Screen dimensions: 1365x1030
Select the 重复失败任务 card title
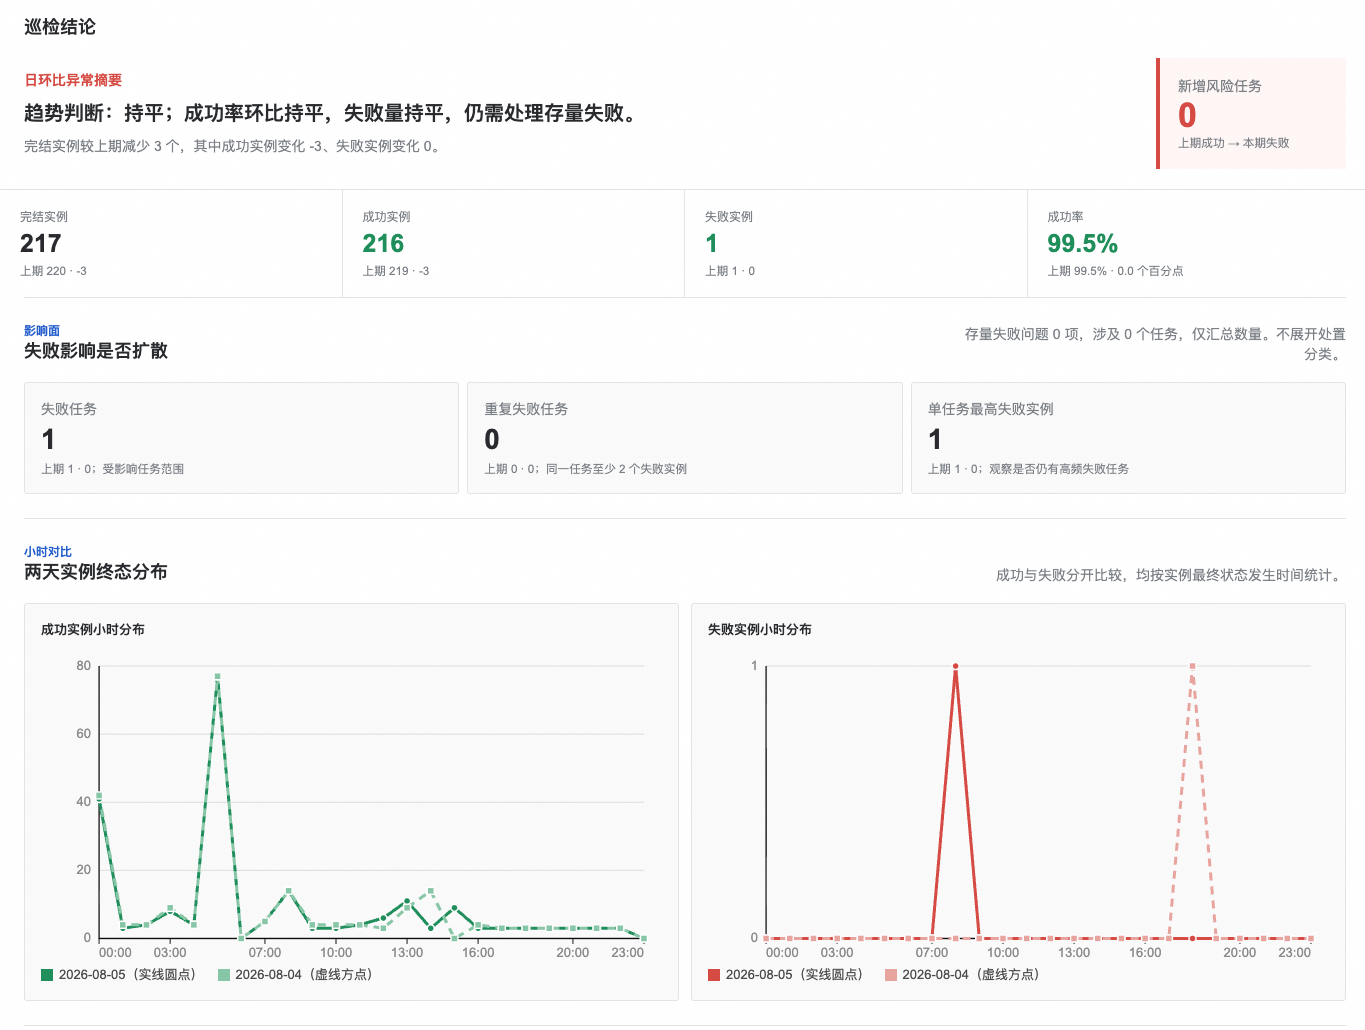pos(526,409)
